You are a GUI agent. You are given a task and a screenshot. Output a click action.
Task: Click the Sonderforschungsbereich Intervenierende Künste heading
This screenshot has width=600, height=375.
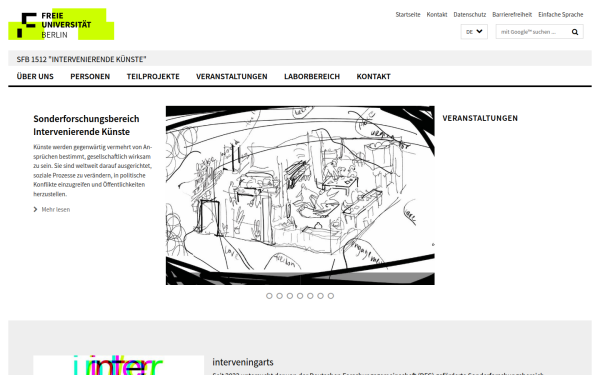click(86, 125)
